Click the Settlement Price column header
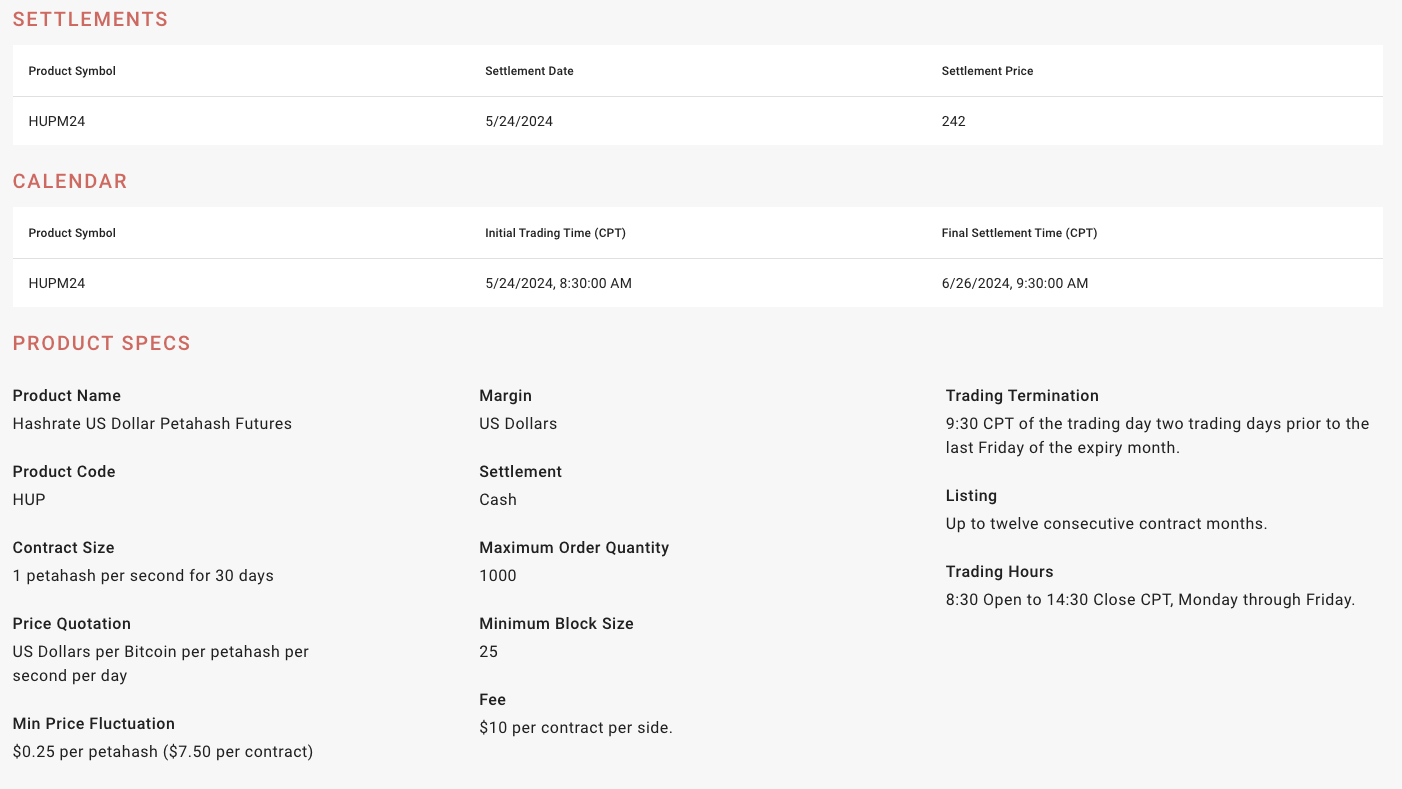 point(987,71)
